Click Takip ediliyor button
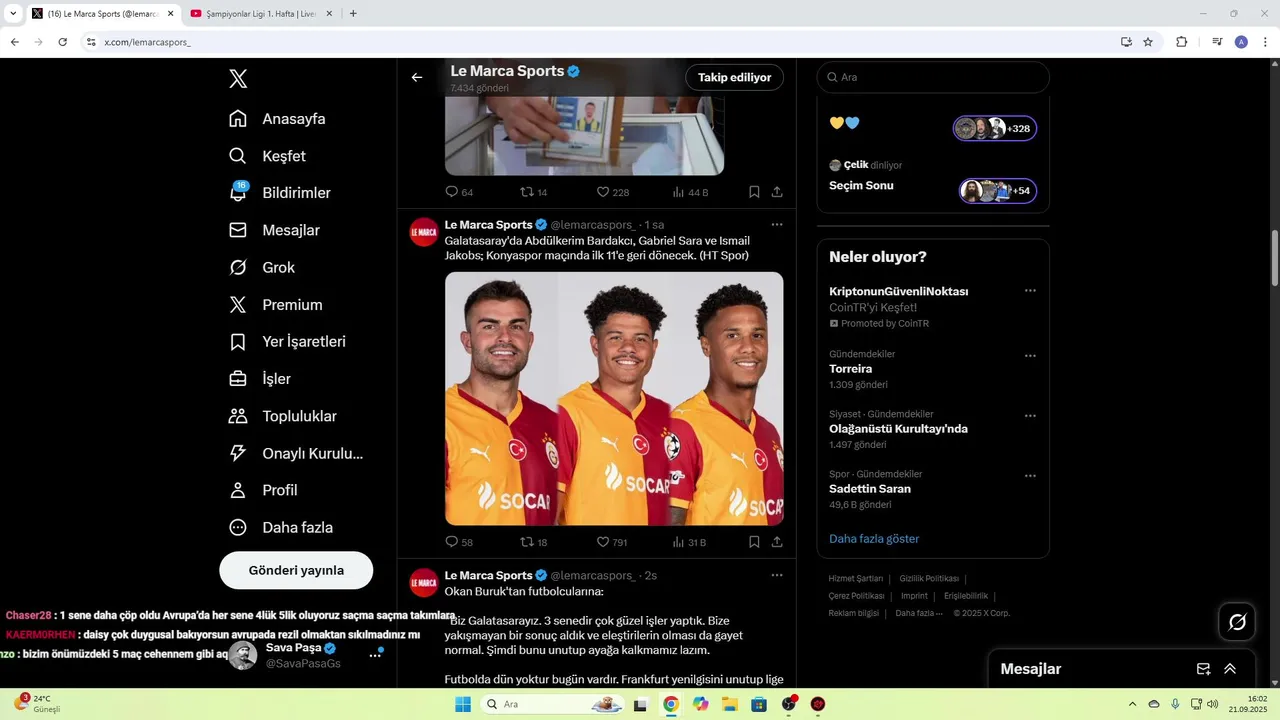This screenshot has height=720, width=1280. tap(734, 77)
